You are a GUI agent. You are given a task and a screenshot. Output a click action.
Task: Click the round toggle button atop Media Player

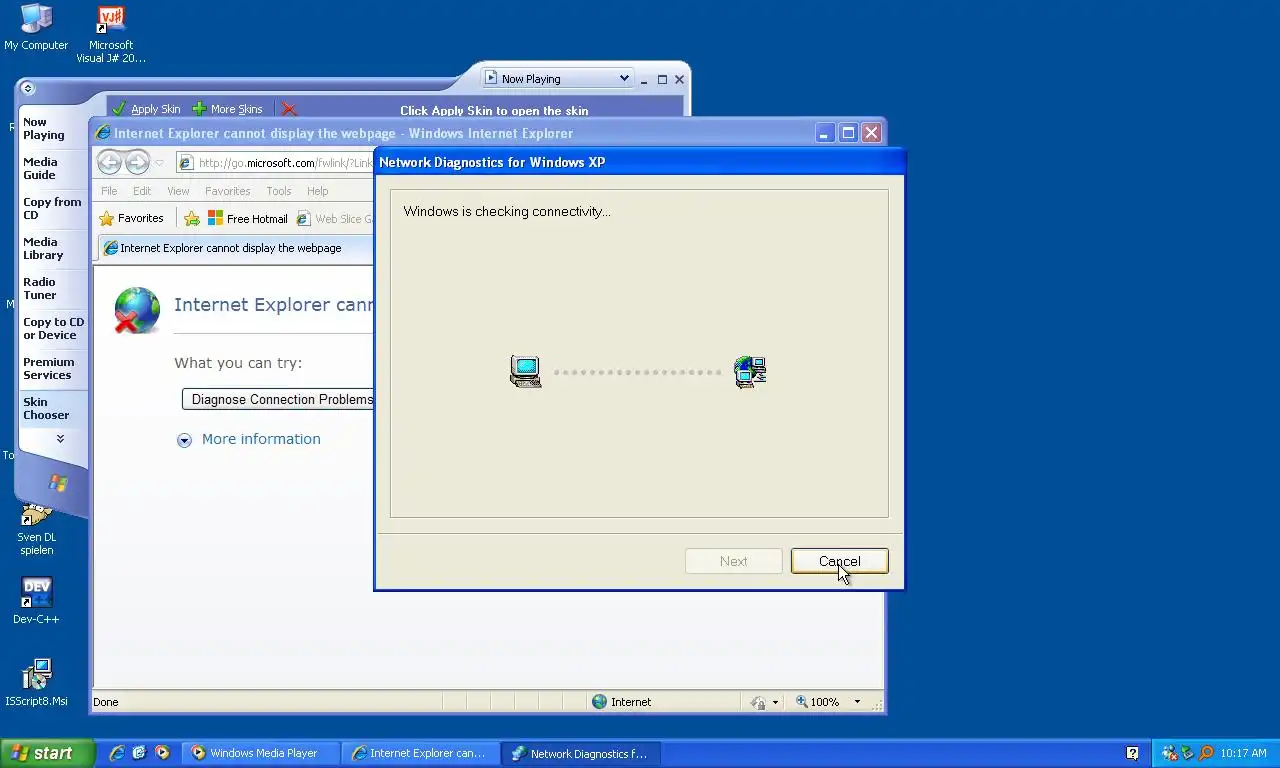pyautogui.click(x=28, y=88)
